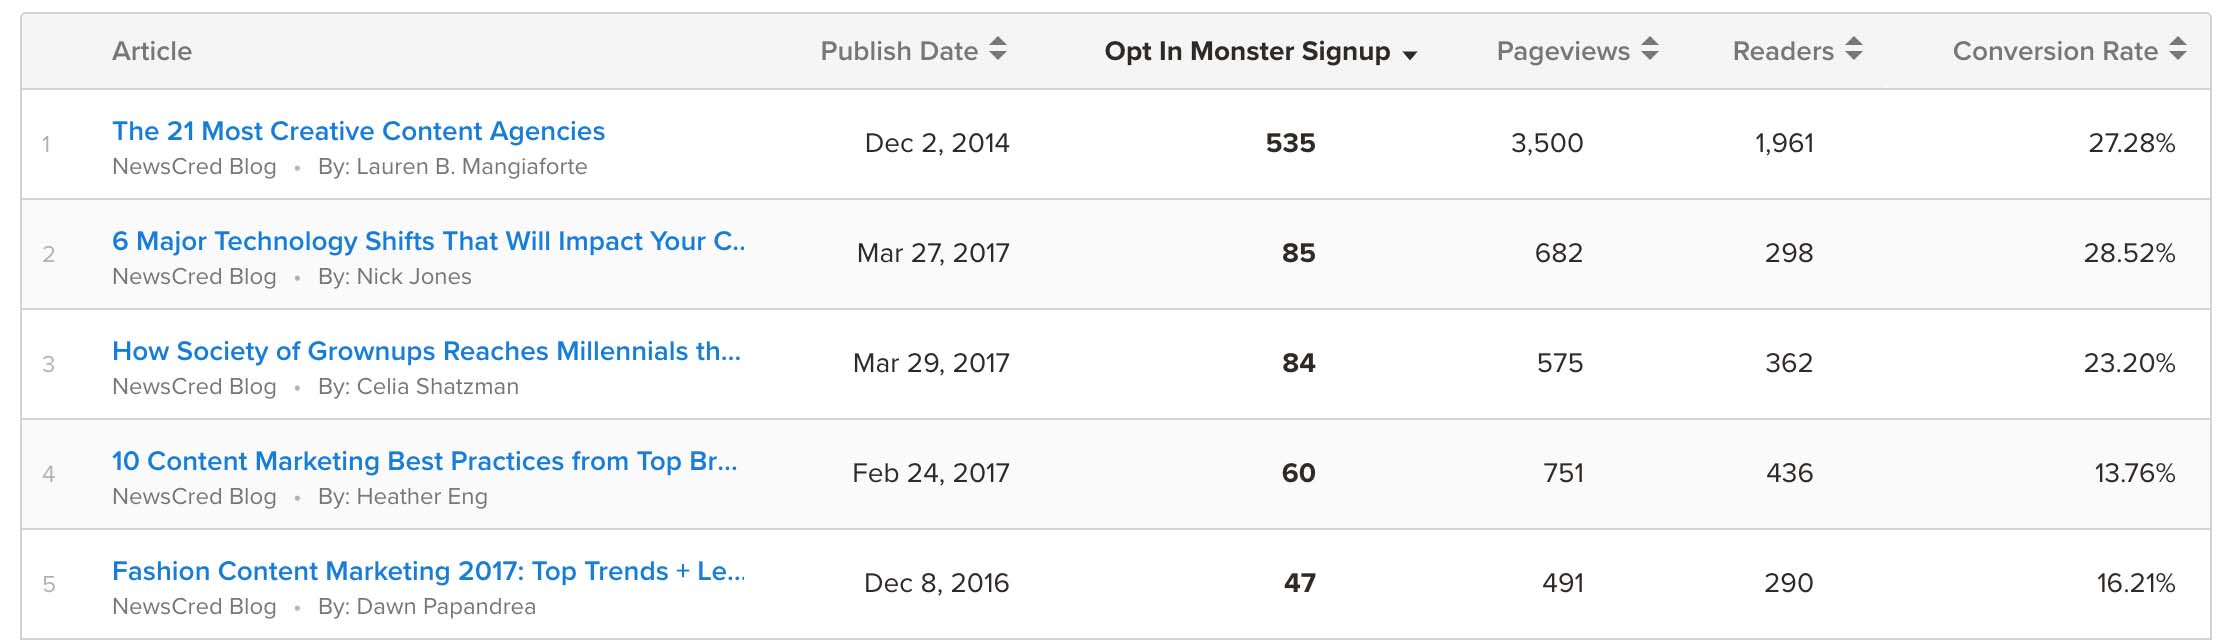This screenshot has width=2226, height=640.
Task: Open Fashion Content Marketing 2017 article
Action: pos(428,571)
